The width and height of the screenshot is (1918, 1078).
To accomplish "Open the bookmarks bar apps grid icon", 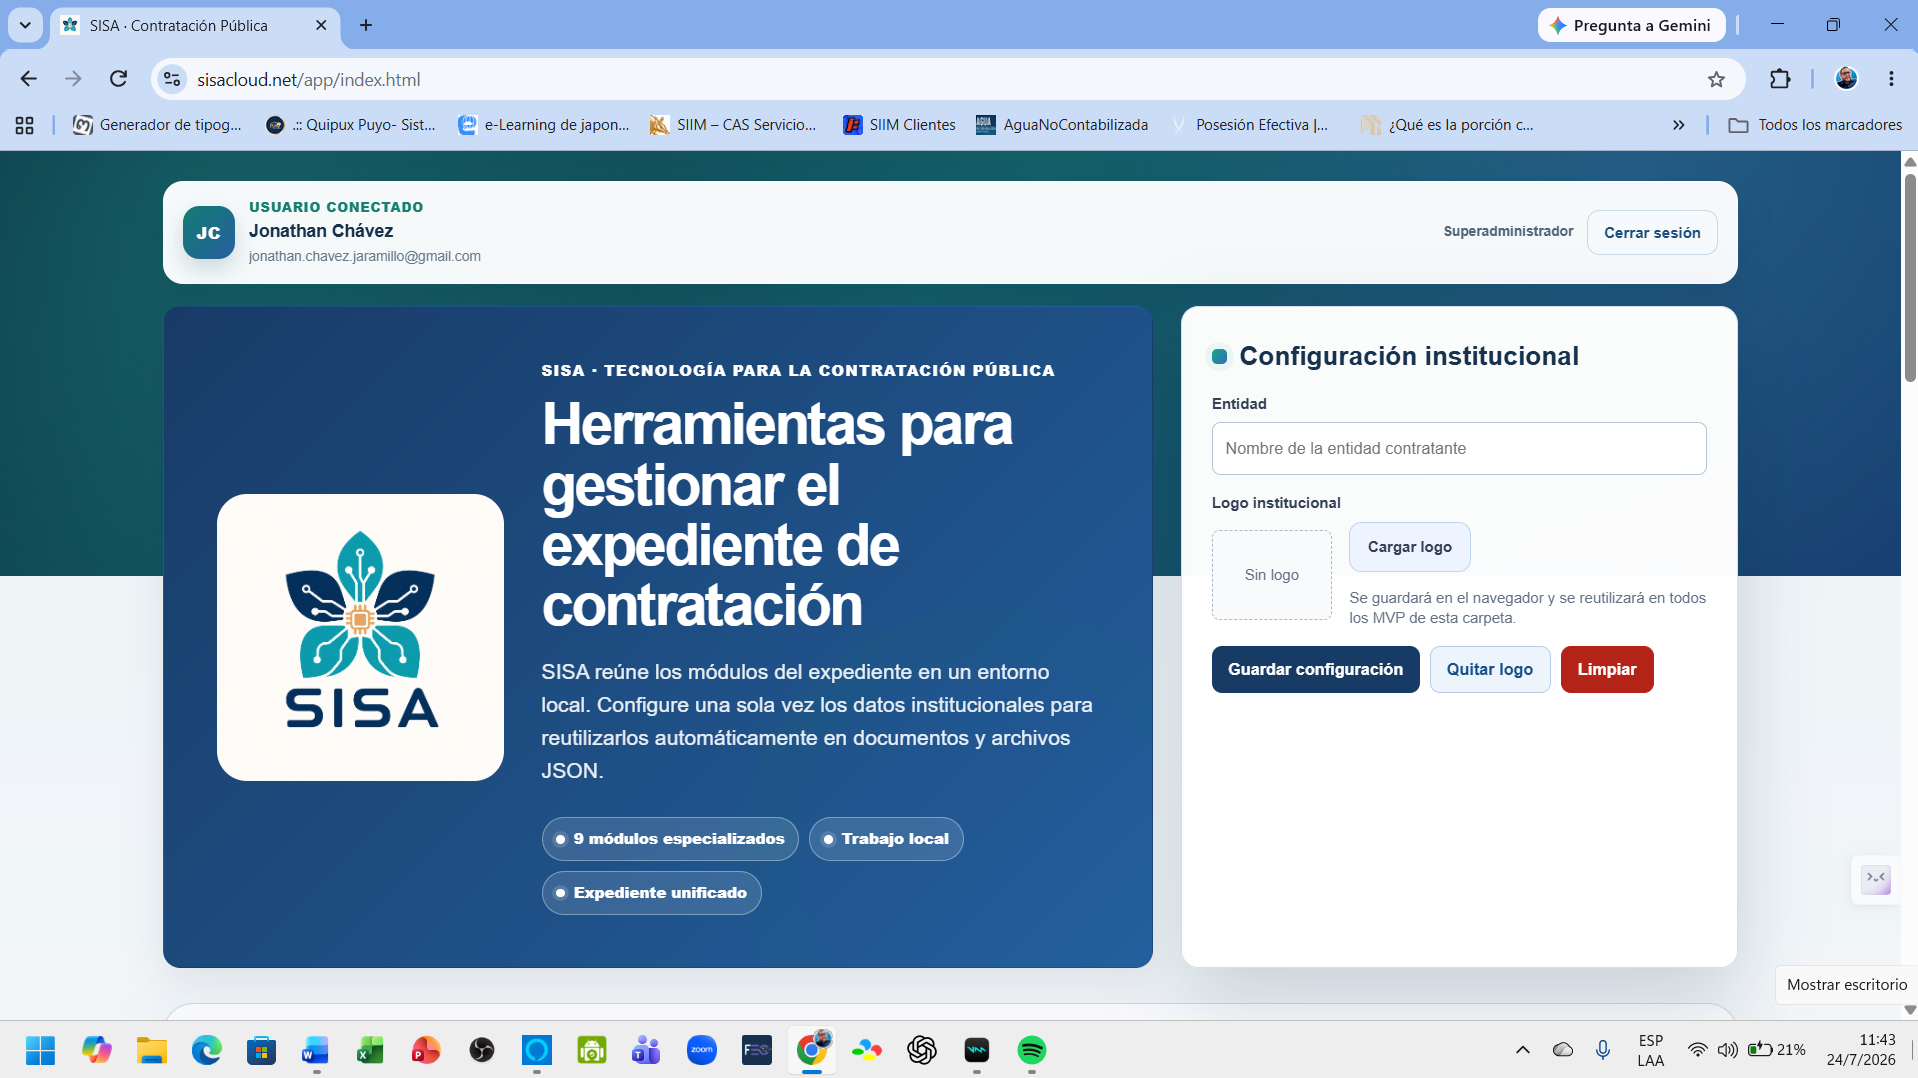I will click(25, 125).
